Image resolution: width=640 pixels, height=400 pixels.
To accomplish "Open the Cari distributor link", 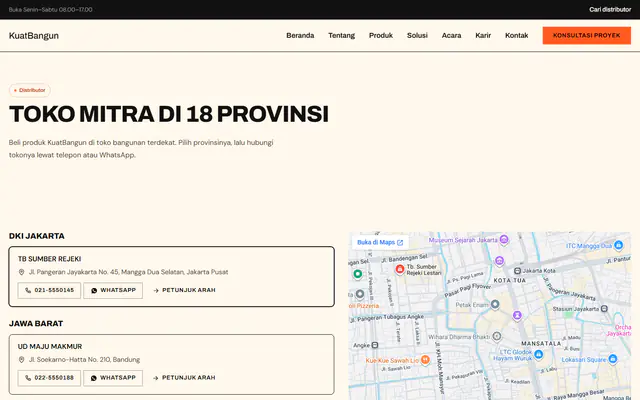I will [610, 9].
